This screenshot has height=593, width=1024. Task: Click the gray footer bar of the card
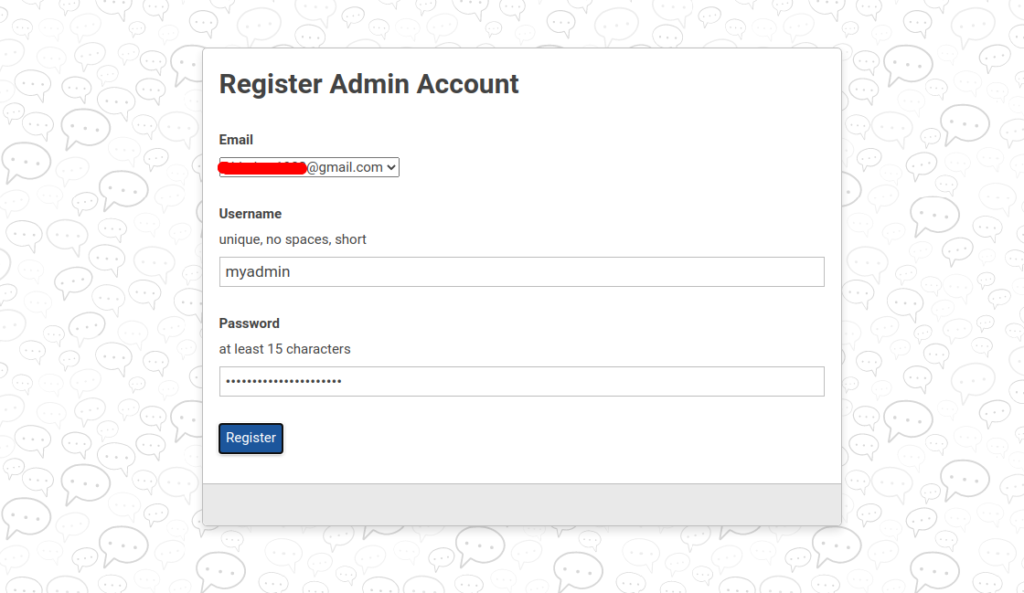(x=521, y=504)
